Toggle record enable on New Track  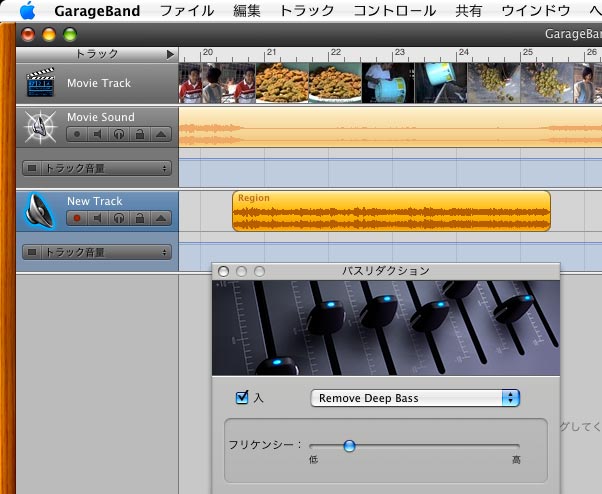pyautogui.click(x=77, y=218)
